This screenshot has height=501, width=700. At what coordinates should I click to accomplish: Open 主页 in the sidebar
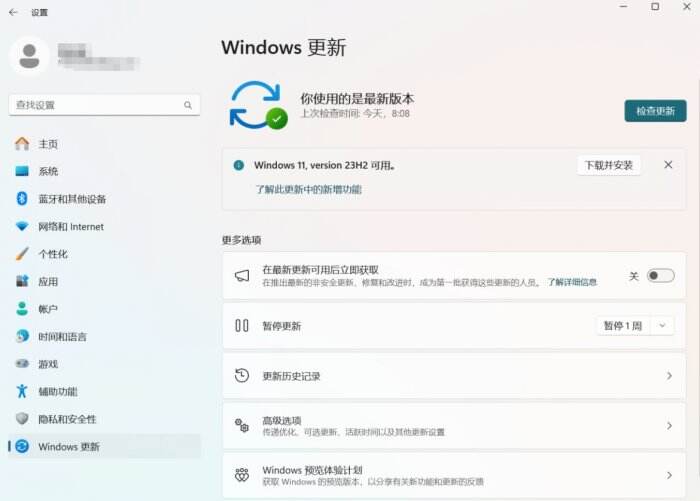105,144
